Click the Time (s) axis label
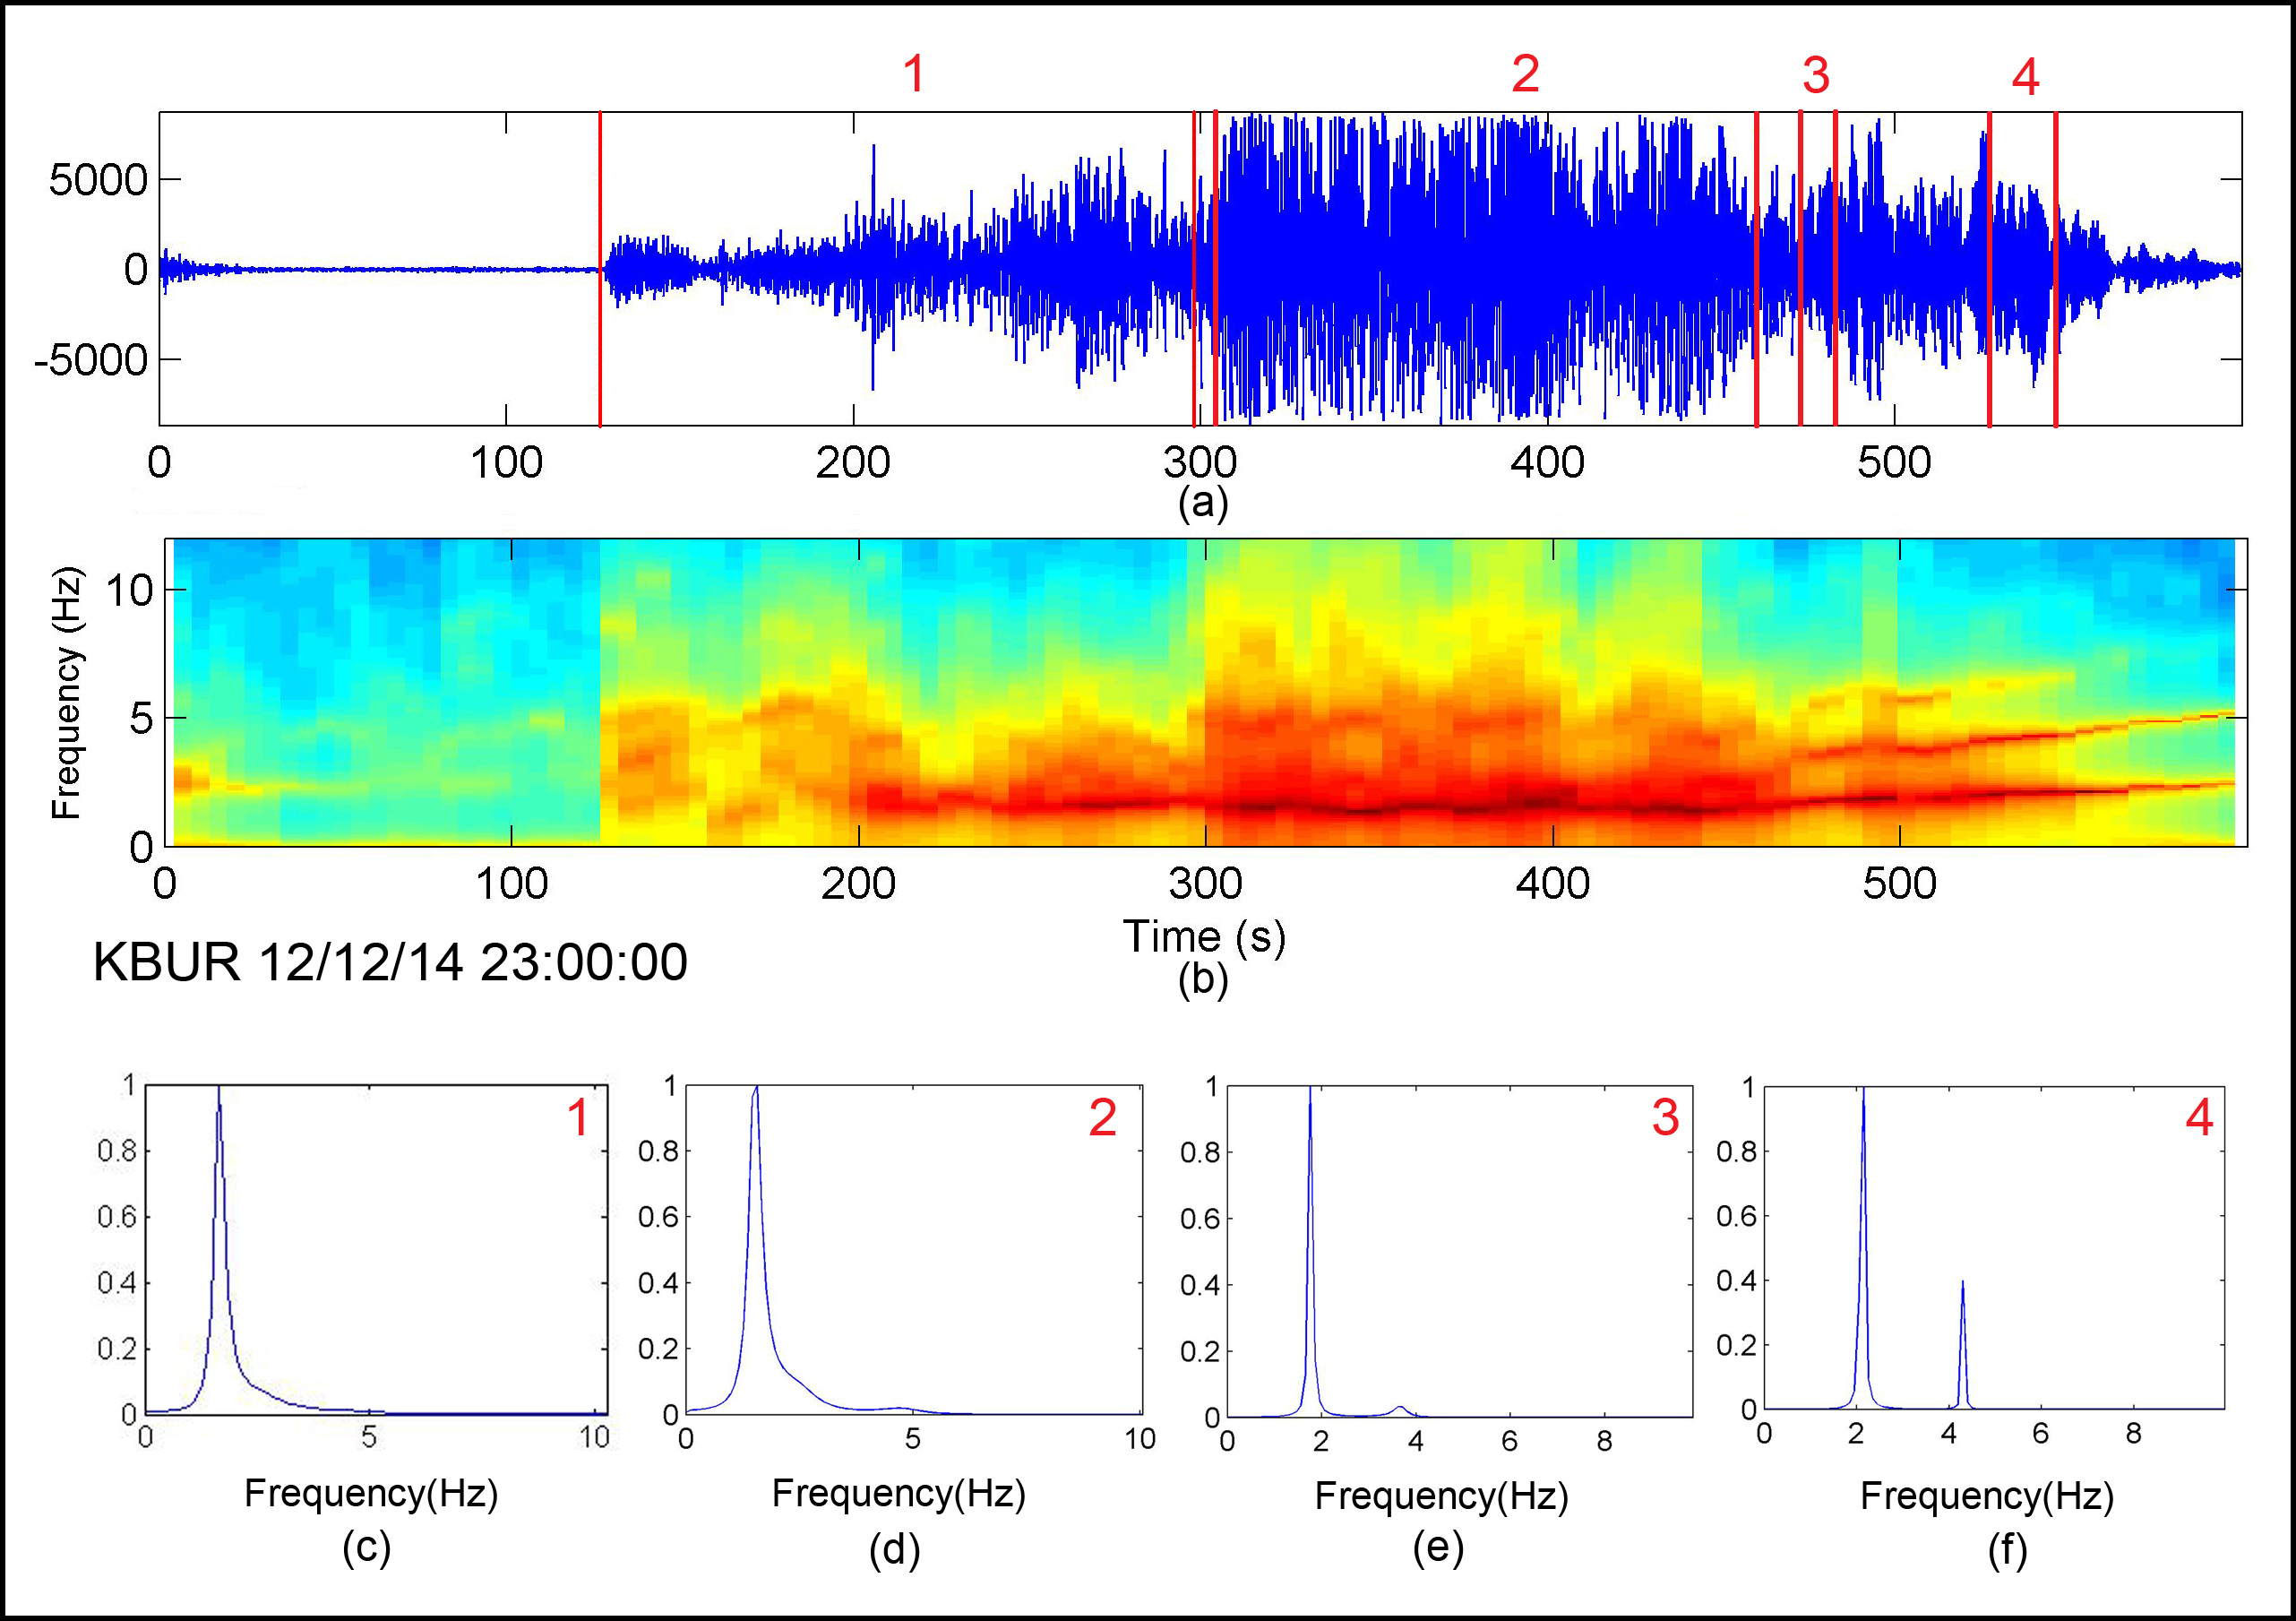Screen dimensions: 2296x1621 1204,936
